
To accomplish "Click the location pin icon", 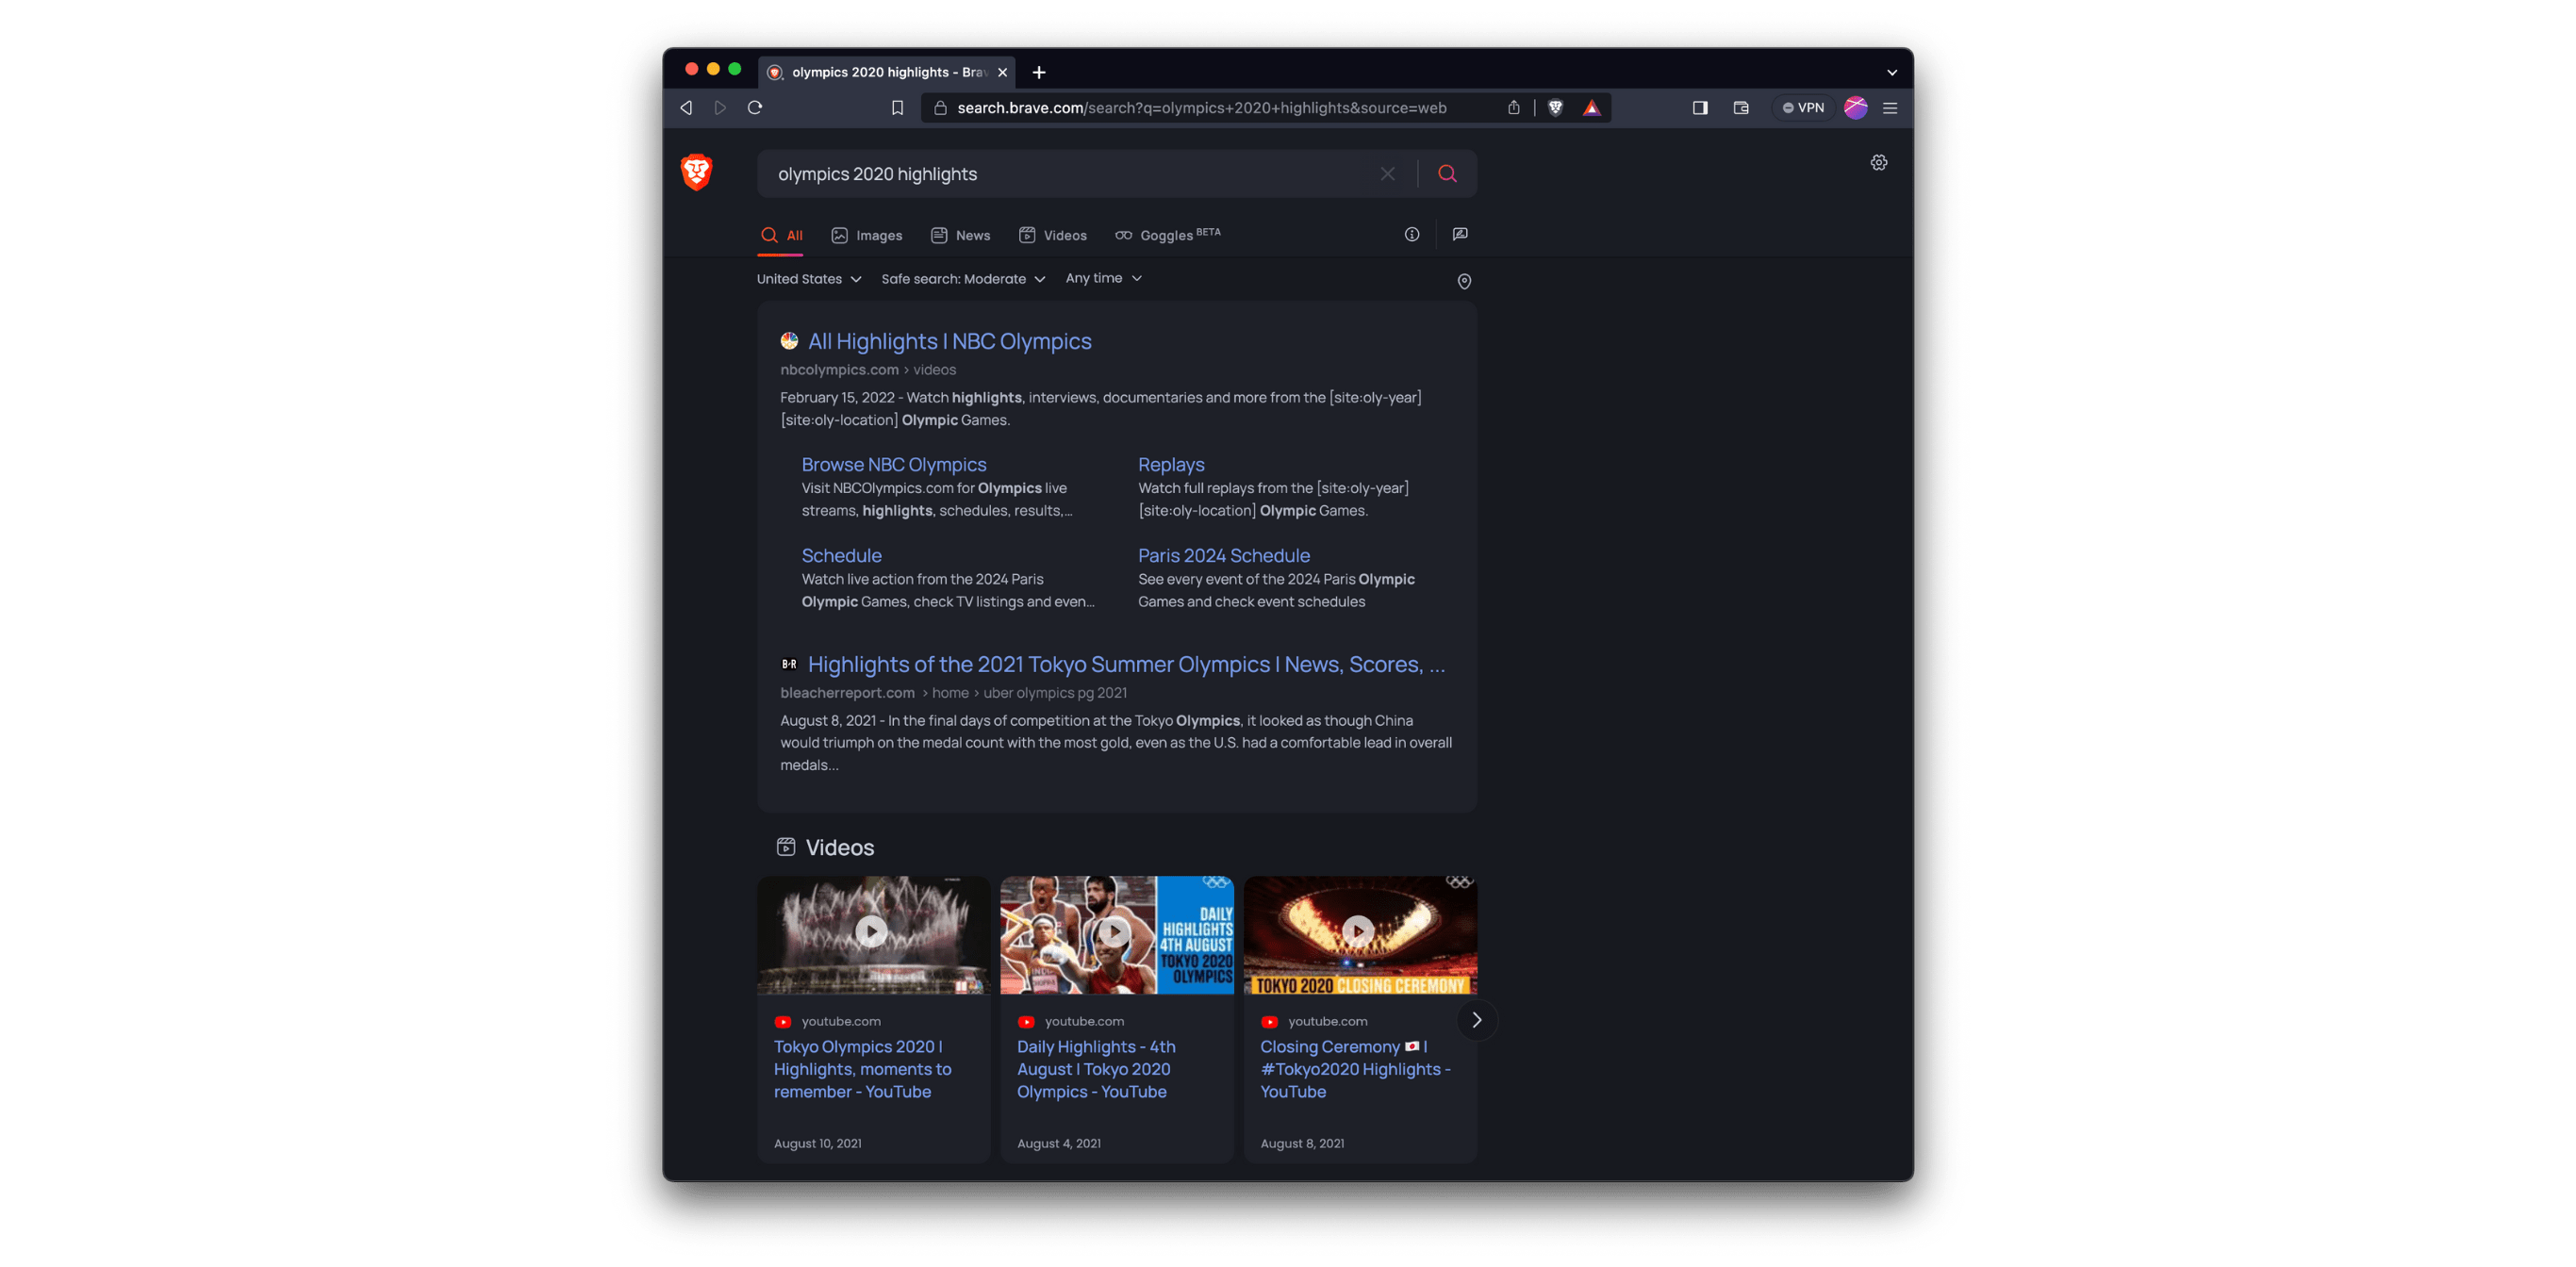I will coord(1464,282).
